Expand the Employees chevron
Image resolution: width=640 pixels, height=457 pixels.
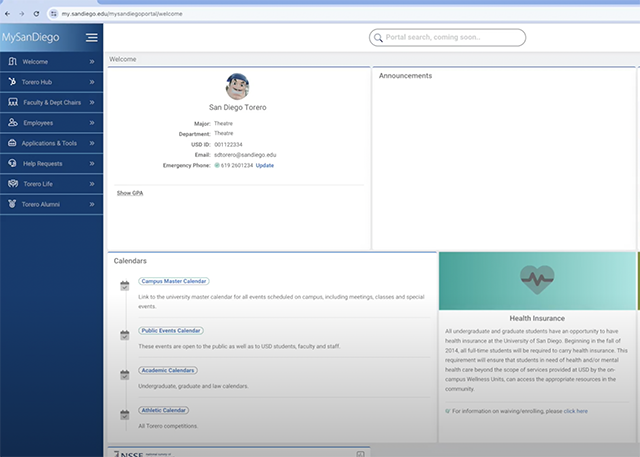tap(92, 123)
